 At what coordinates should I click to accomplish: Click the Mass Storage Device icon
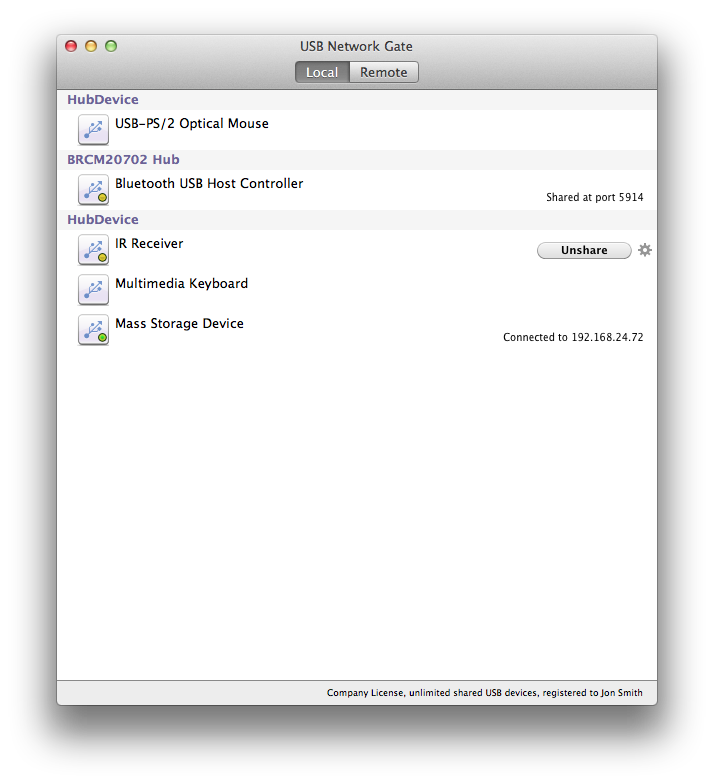pos(93,330)
